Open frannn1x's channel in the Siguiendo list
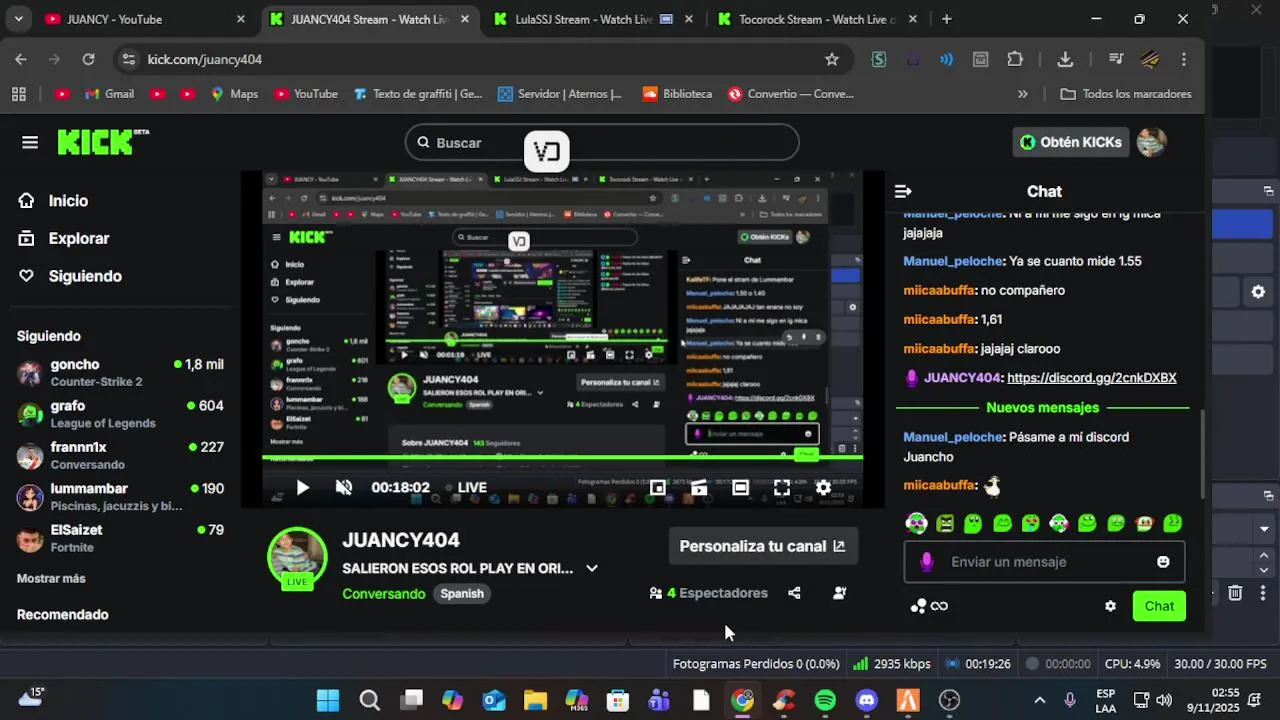 tap(120, 455)
